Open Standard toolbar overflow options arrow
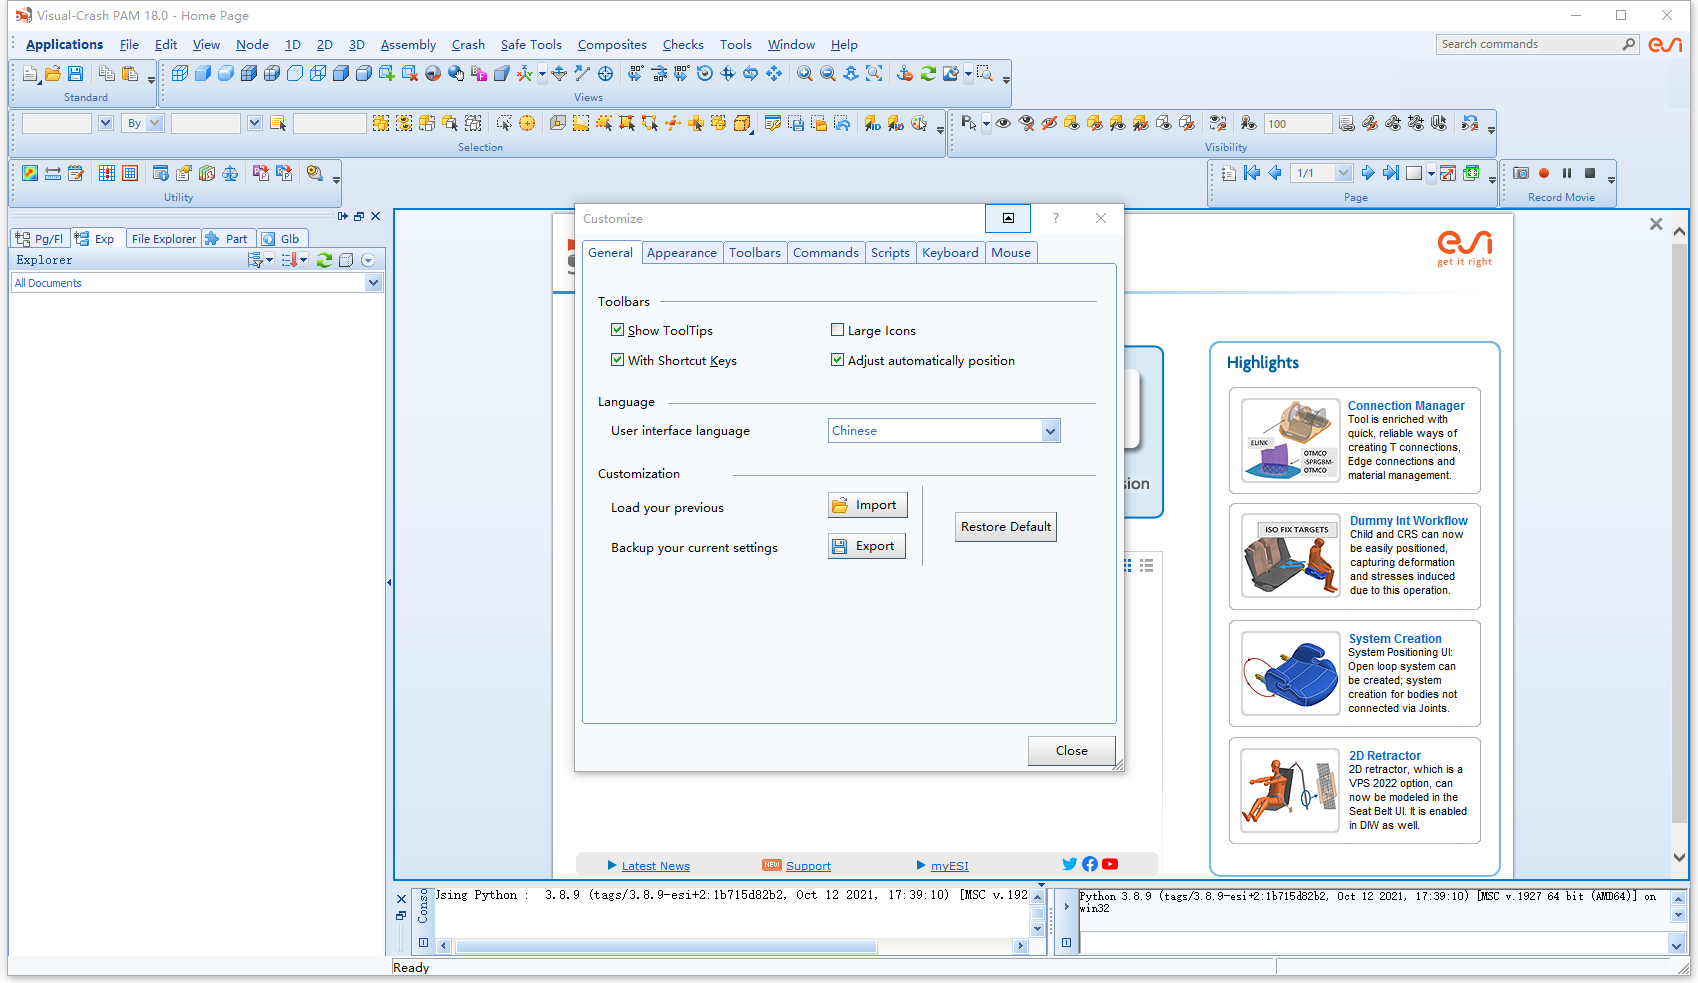Image resolution: width=1698 pixels, height=983 pixels. point(151,79)
